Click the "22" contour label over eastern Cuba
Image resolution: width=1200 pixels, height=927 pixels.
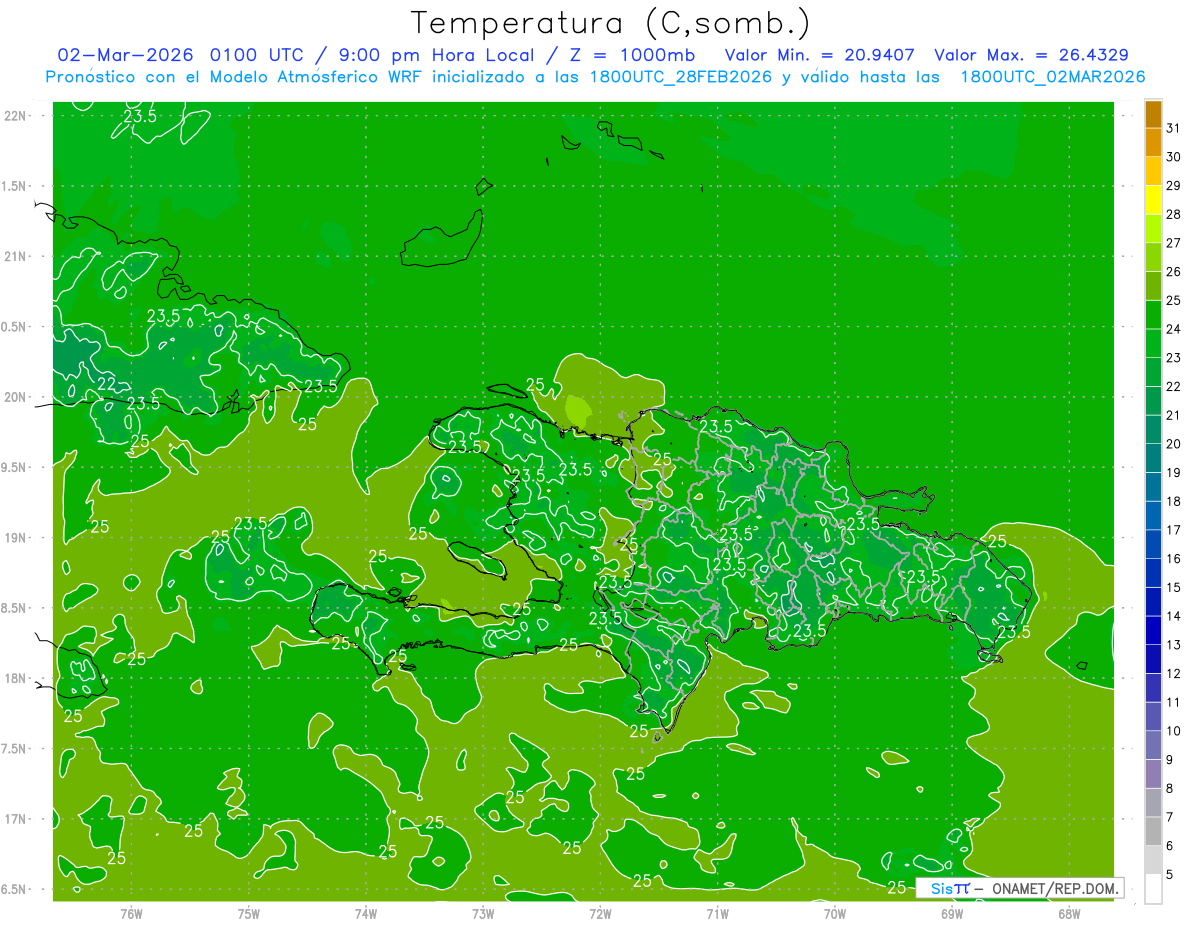click(x=106, y=383)
